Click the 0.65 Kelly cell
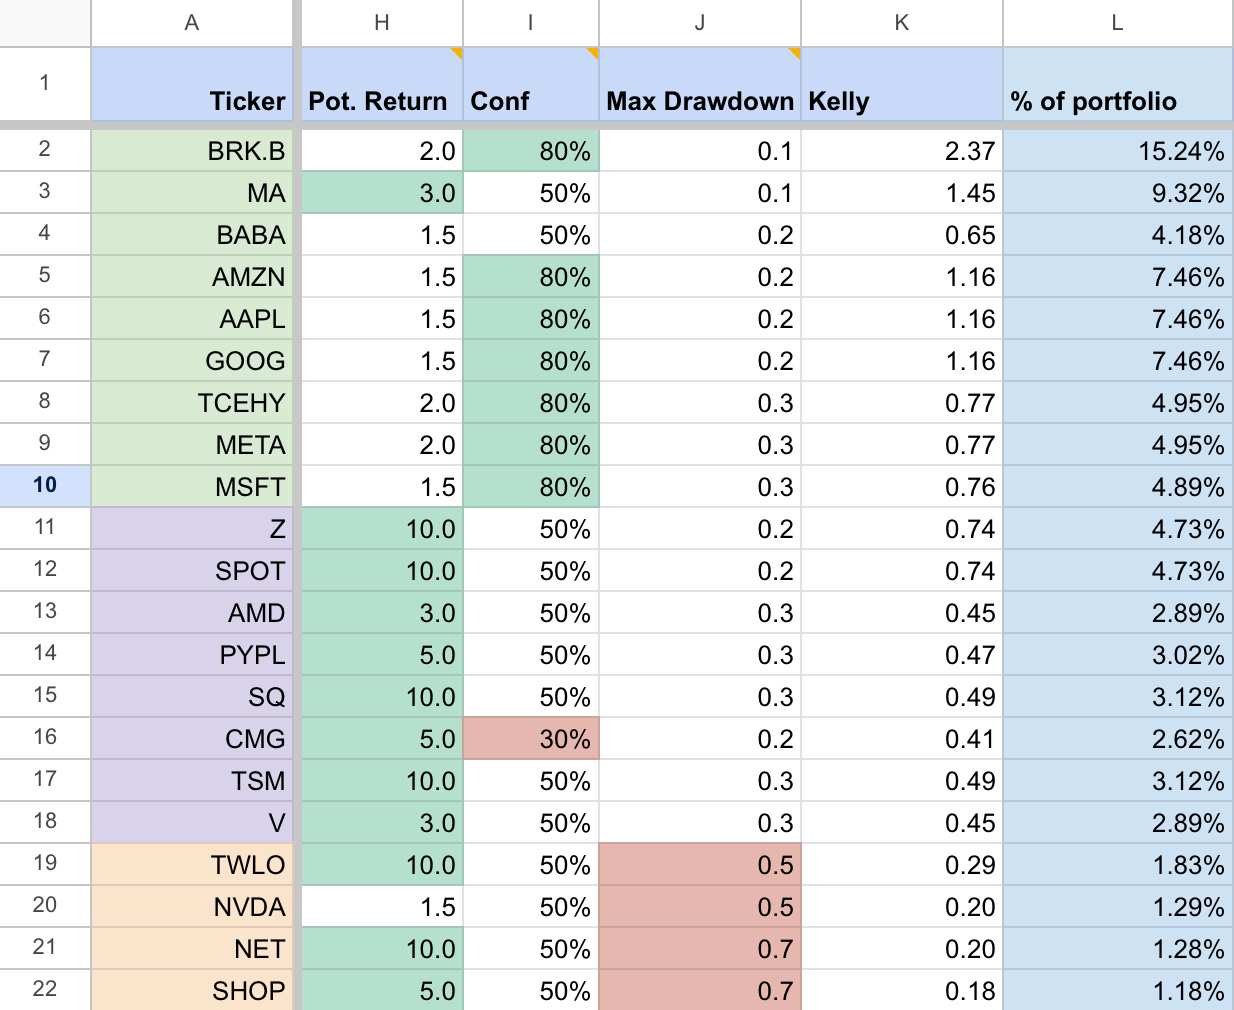Screen dimensions: 1234x1010 point(902,235)
